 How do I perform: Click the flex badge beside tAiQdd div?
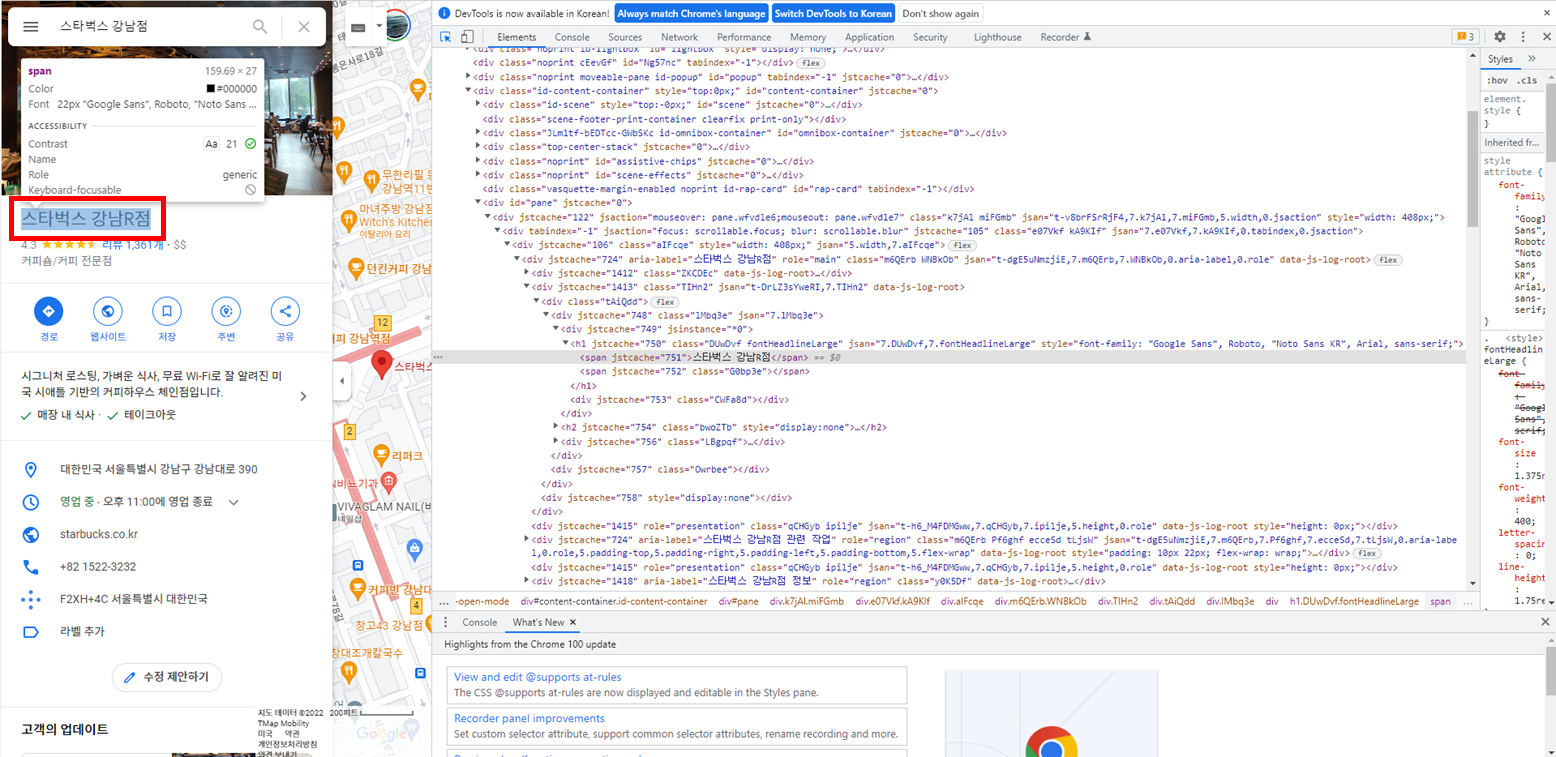[664, 301]
